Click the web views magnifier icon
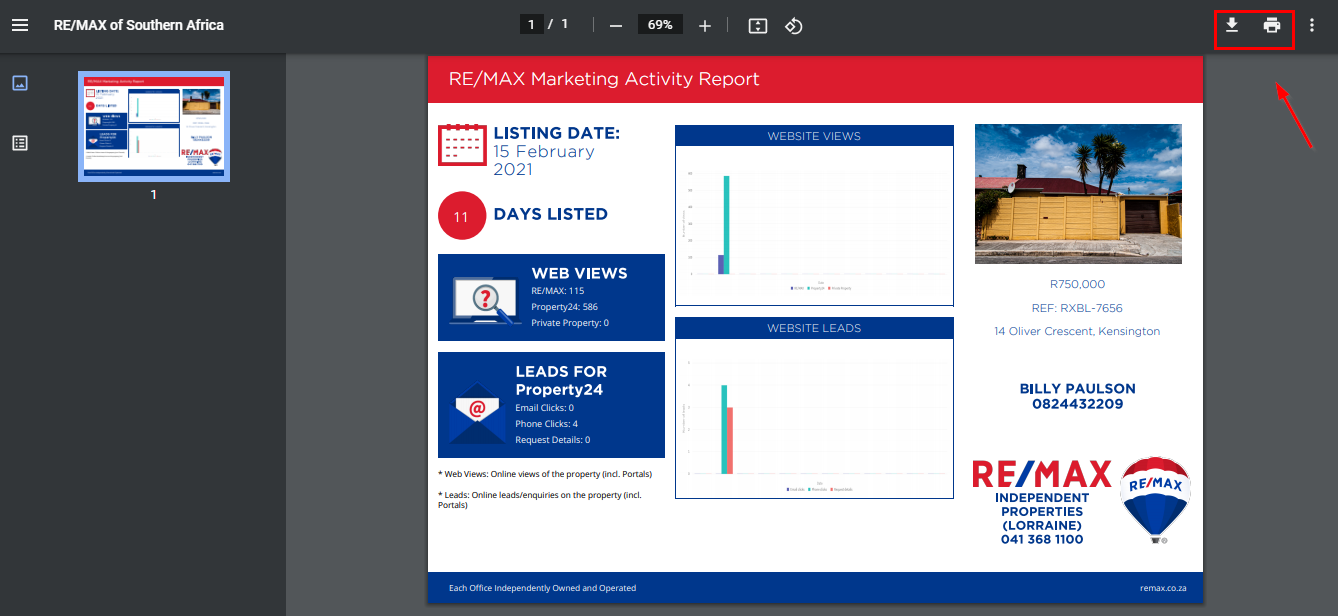 (485, 300)
